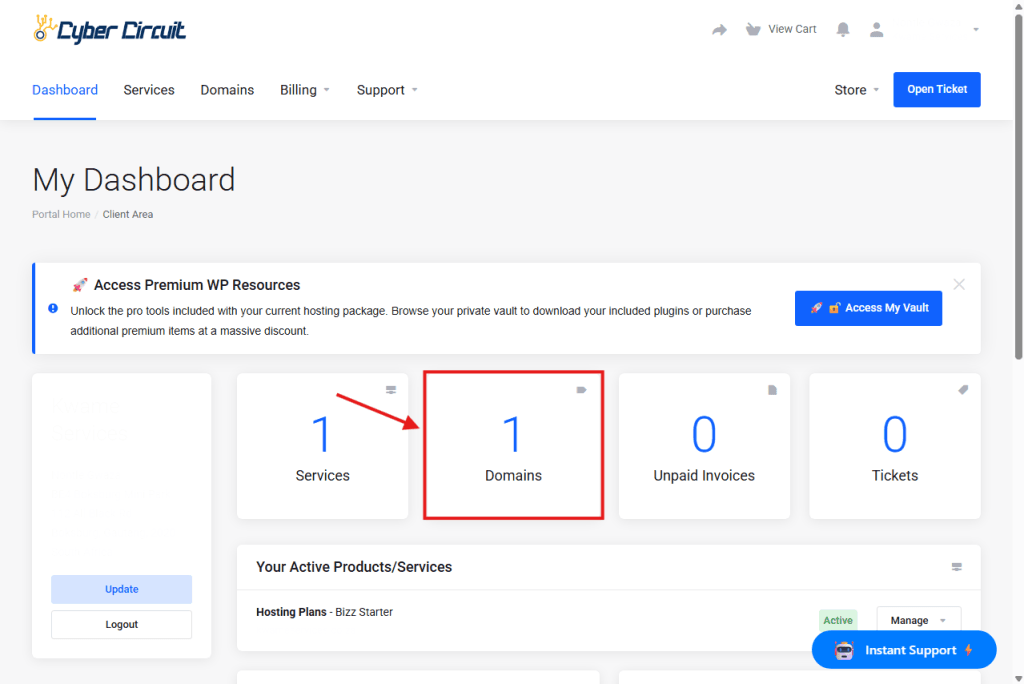Open the Store dropdown menu

(x=856, y=90)
